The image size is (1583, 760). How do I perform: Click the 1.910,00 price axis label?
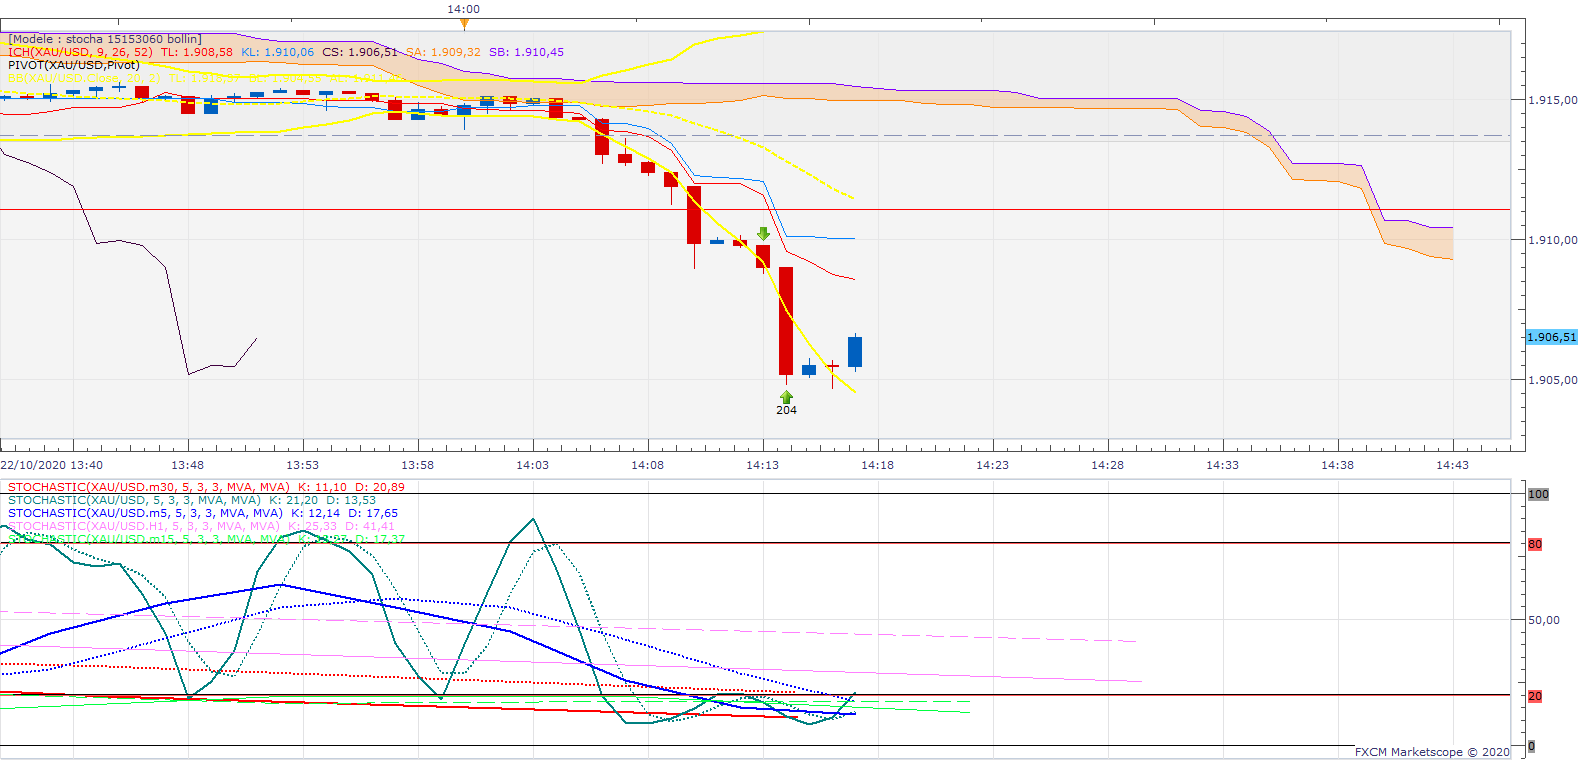point(1553,240)
